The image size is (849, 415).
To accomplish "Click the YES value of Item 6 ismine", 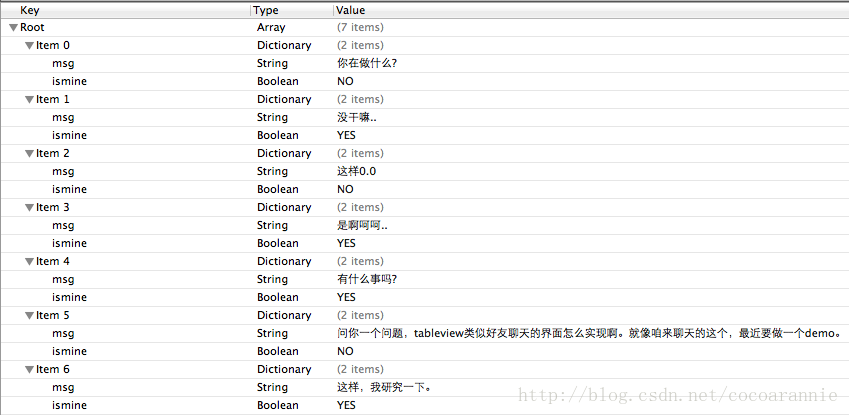I will click(x=346, y=405).
